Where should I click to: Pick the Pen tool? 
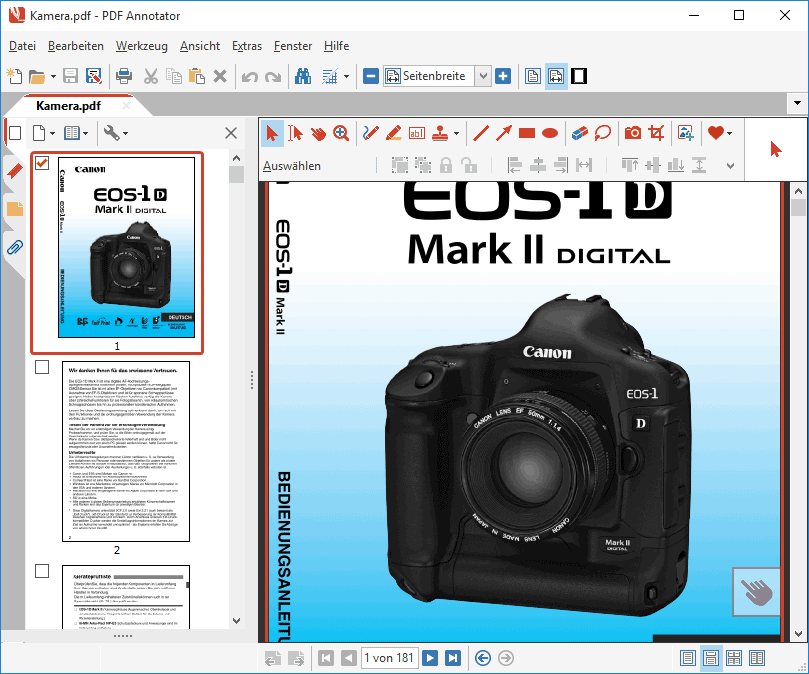click(370, 133)
